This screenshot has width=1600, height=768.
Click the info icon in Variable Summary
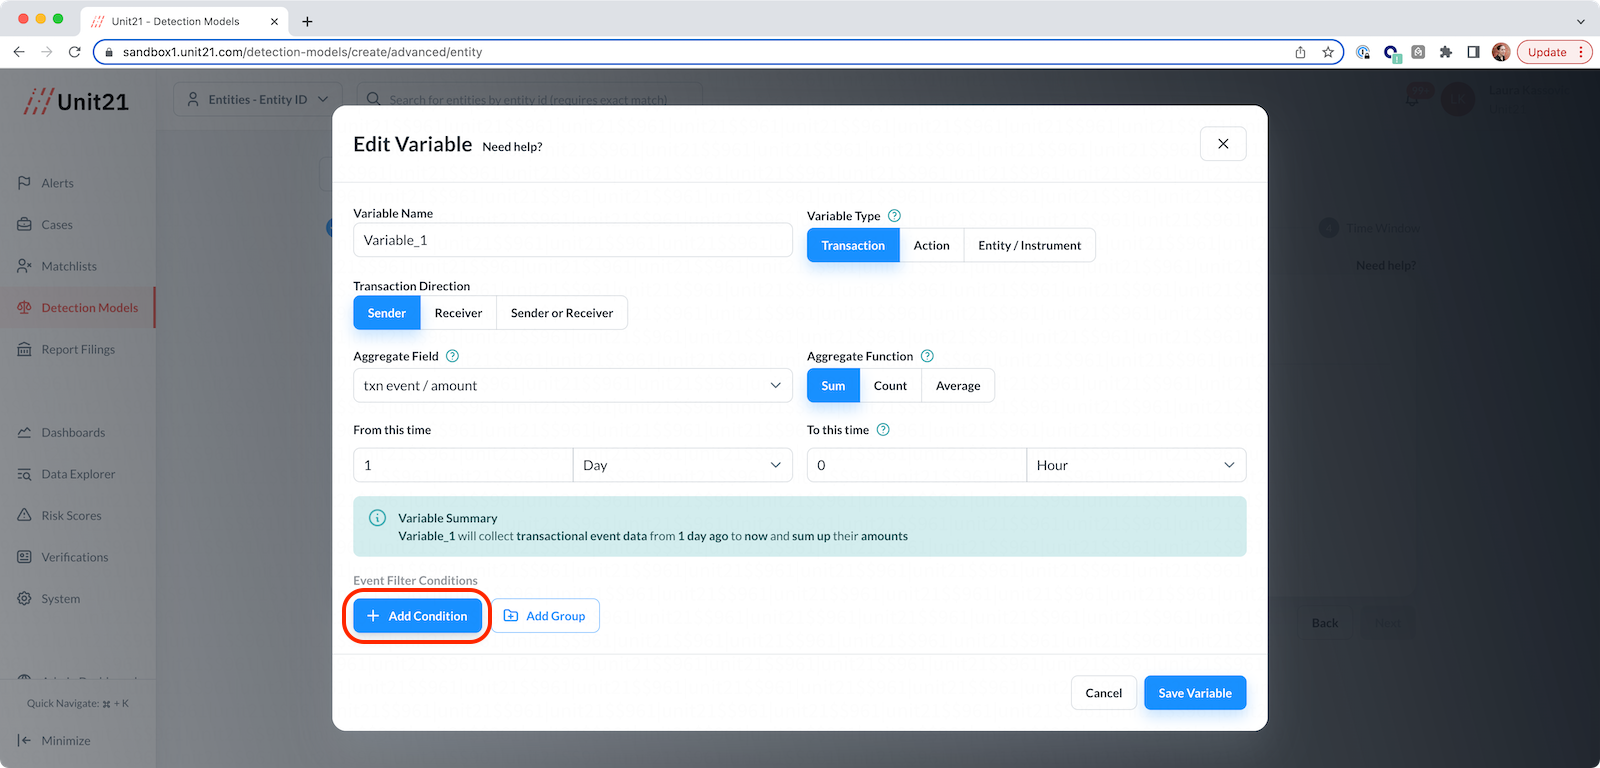point(377,518)
